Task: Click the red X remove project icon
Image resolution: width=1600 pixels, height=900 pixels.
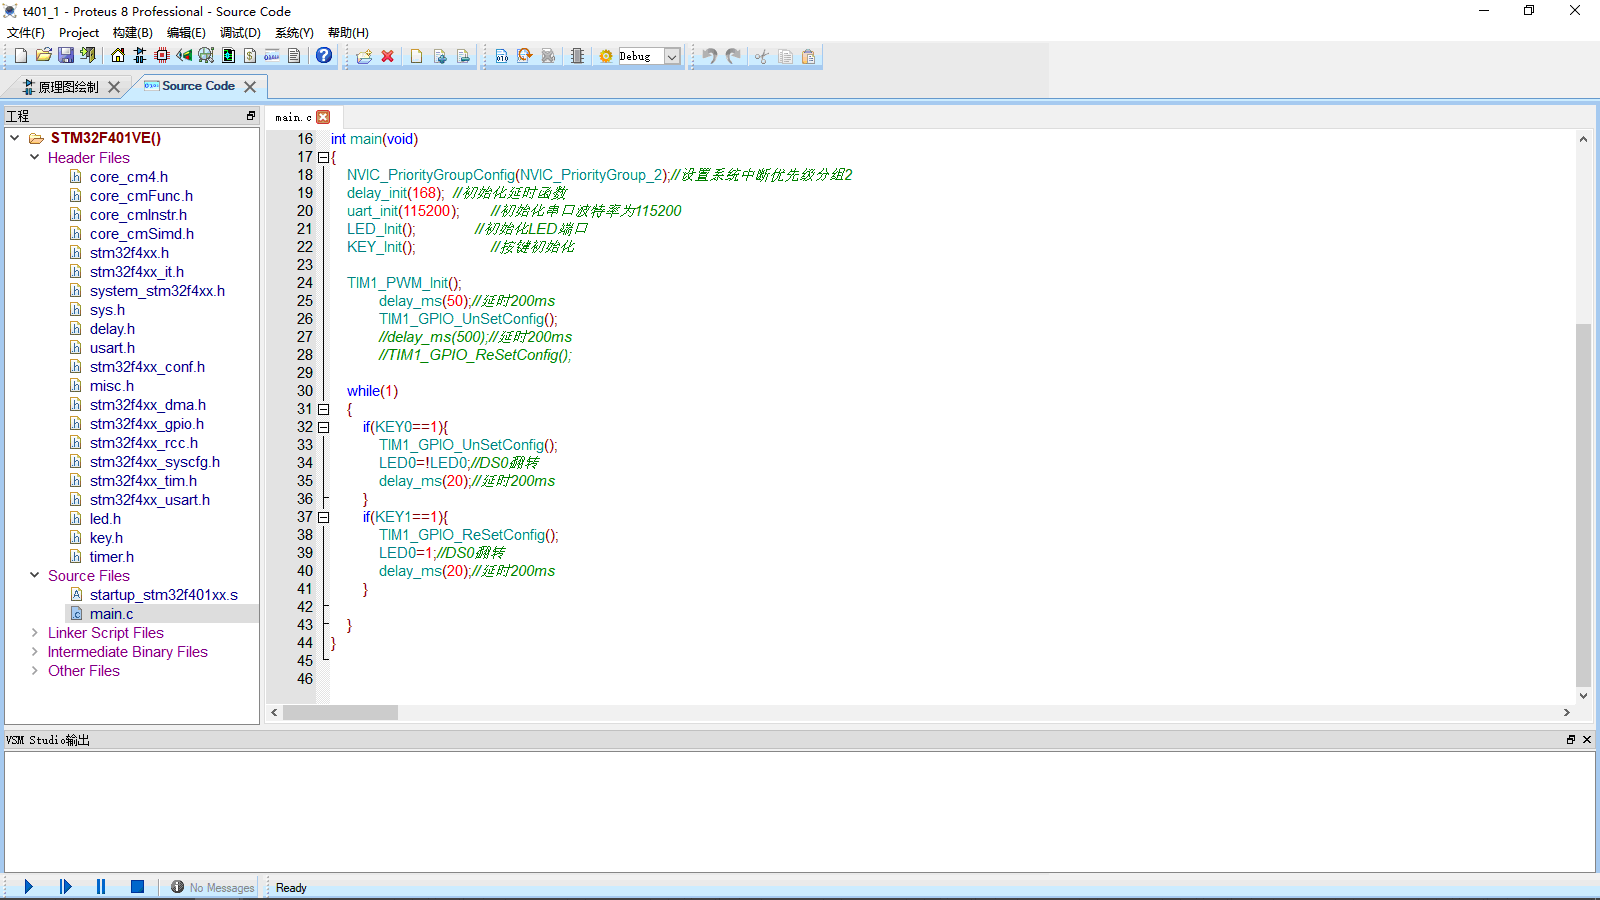Action: point(388,56)
